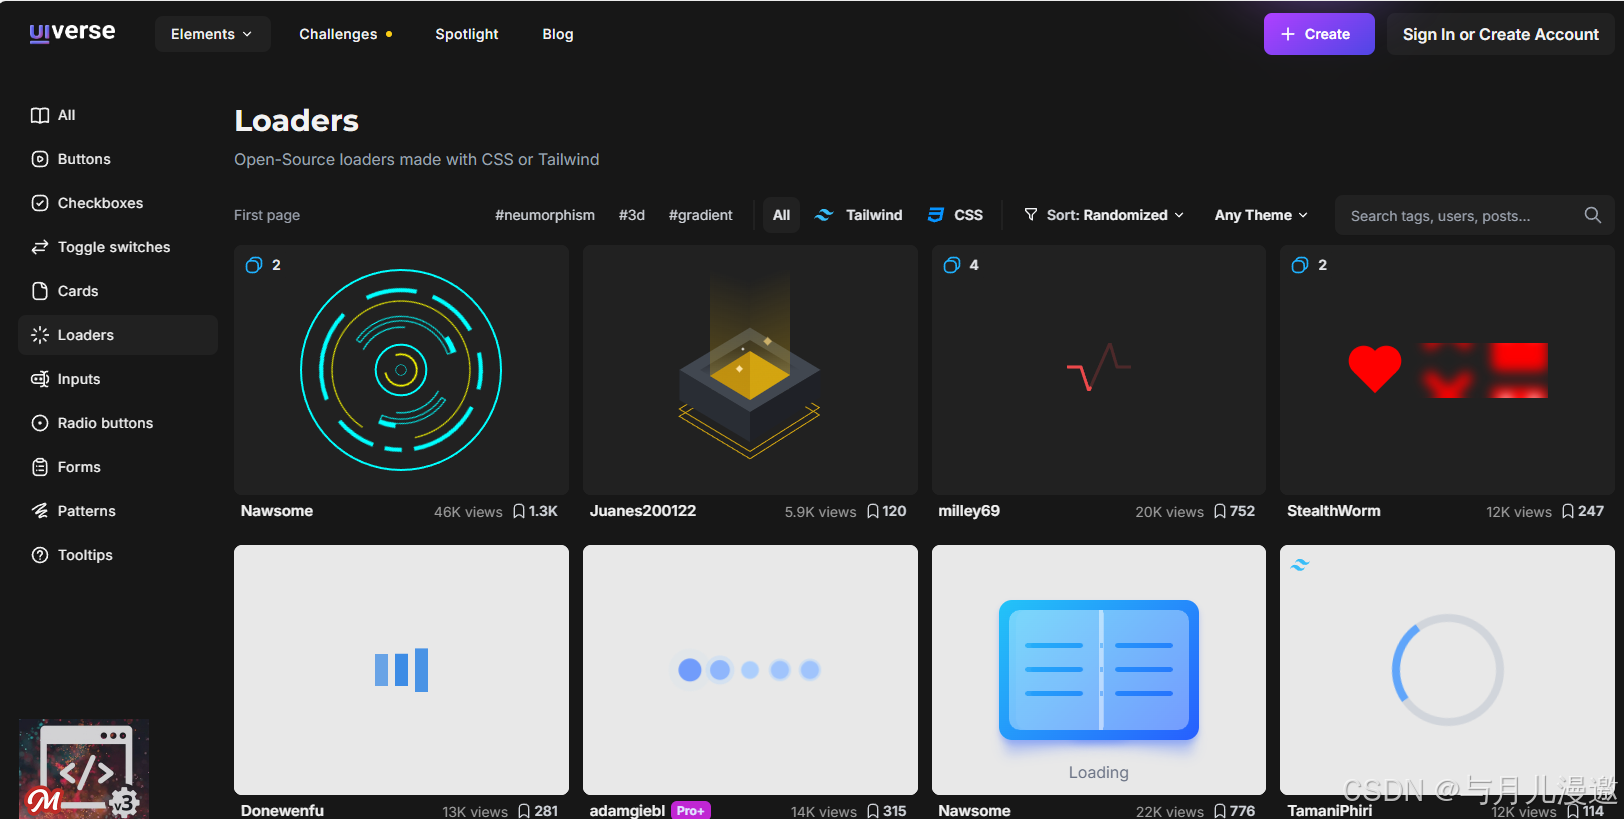Click the Tailwind badge on TamaniPhiri's card
Image resolution: width=1624 pixels, height=819 pixels.
click(1300, 565)
